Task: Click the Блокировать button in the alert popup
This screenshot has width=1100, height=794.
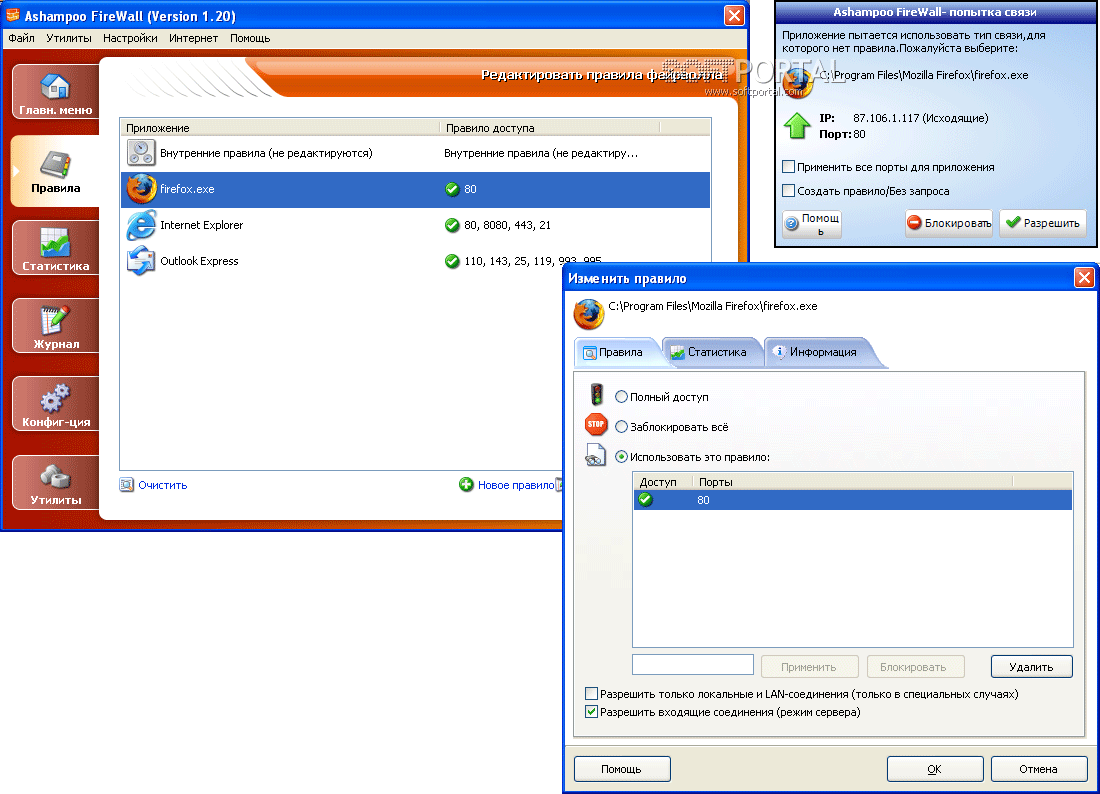Action: pyautogui.click(x=948, y=223)
